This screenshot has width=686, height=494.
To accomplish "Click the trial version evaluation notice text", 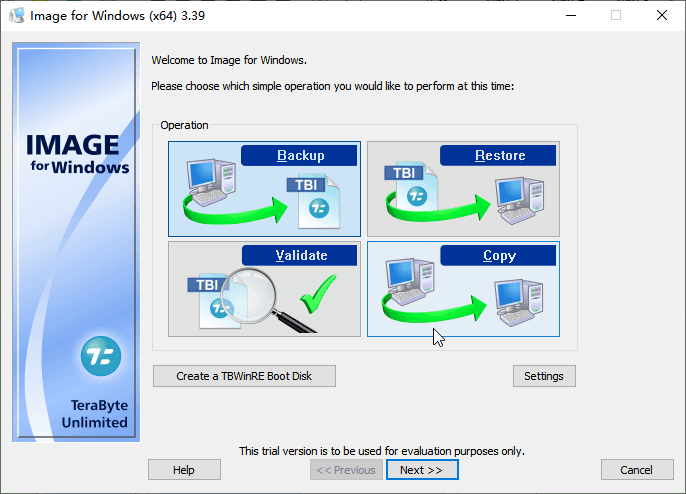I will coord(382,451).
